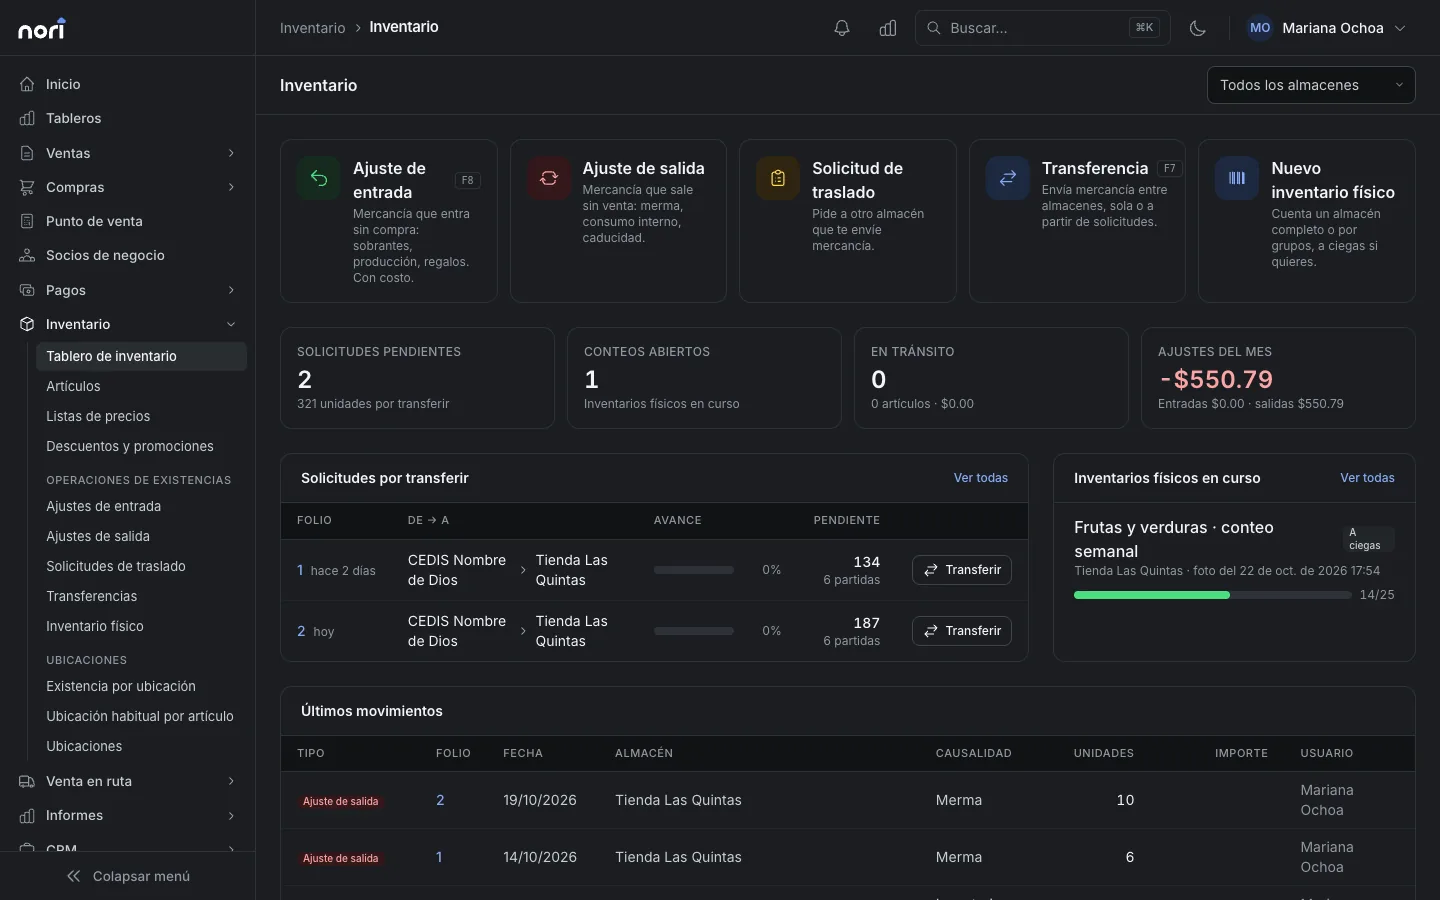This screenshot has width=1440, height=900.
Task: Click the Inventario breadcrumb parent link
Action: point(313,28)
